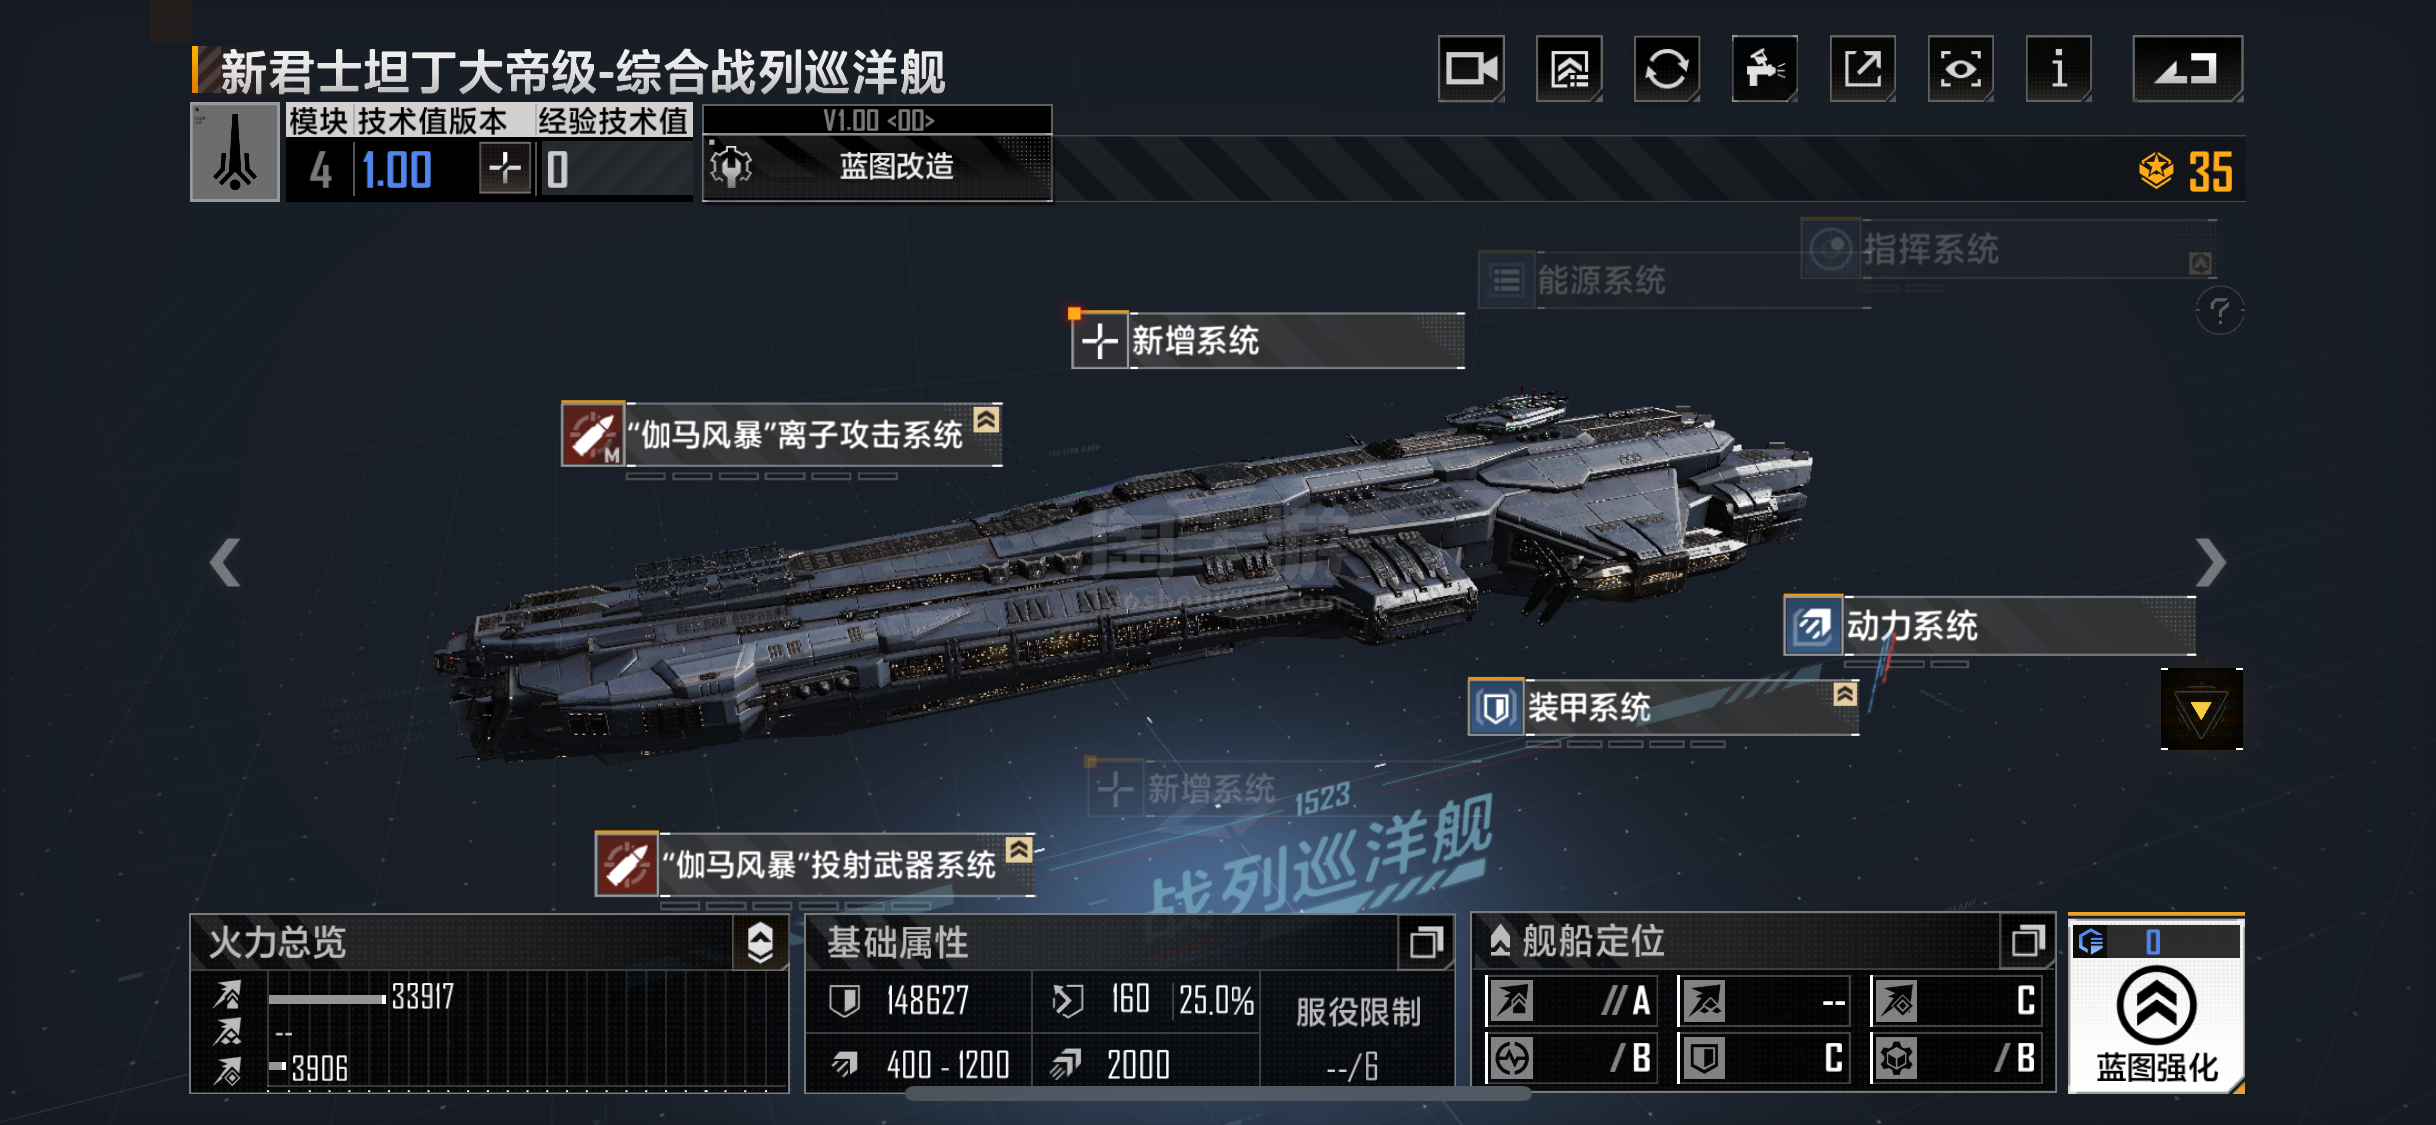Select the 投射武器系统 module
The image size is (2436, 1125).
click(815, 864)
